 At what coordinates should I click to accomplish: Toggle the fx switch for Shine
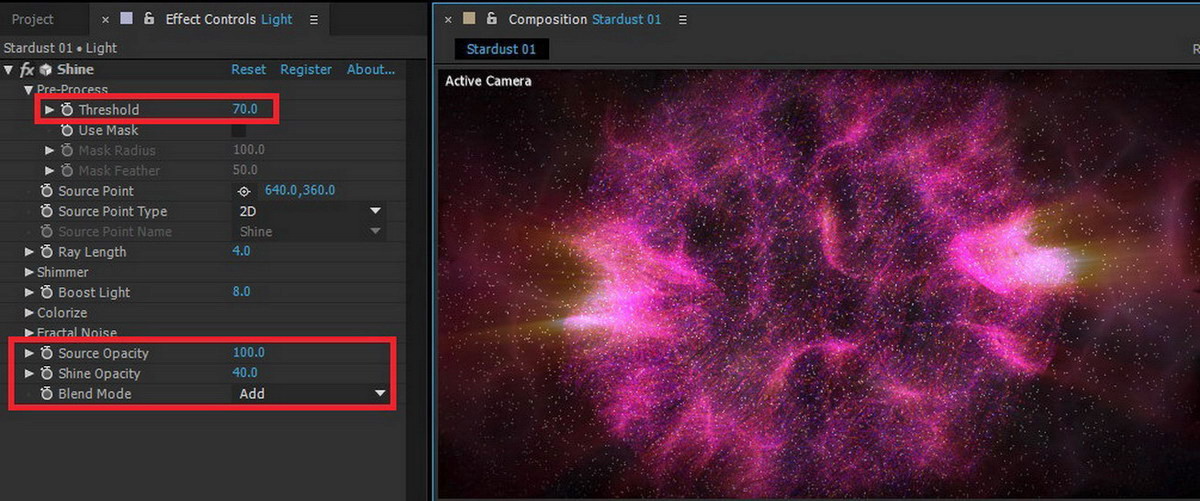(27, 70)
